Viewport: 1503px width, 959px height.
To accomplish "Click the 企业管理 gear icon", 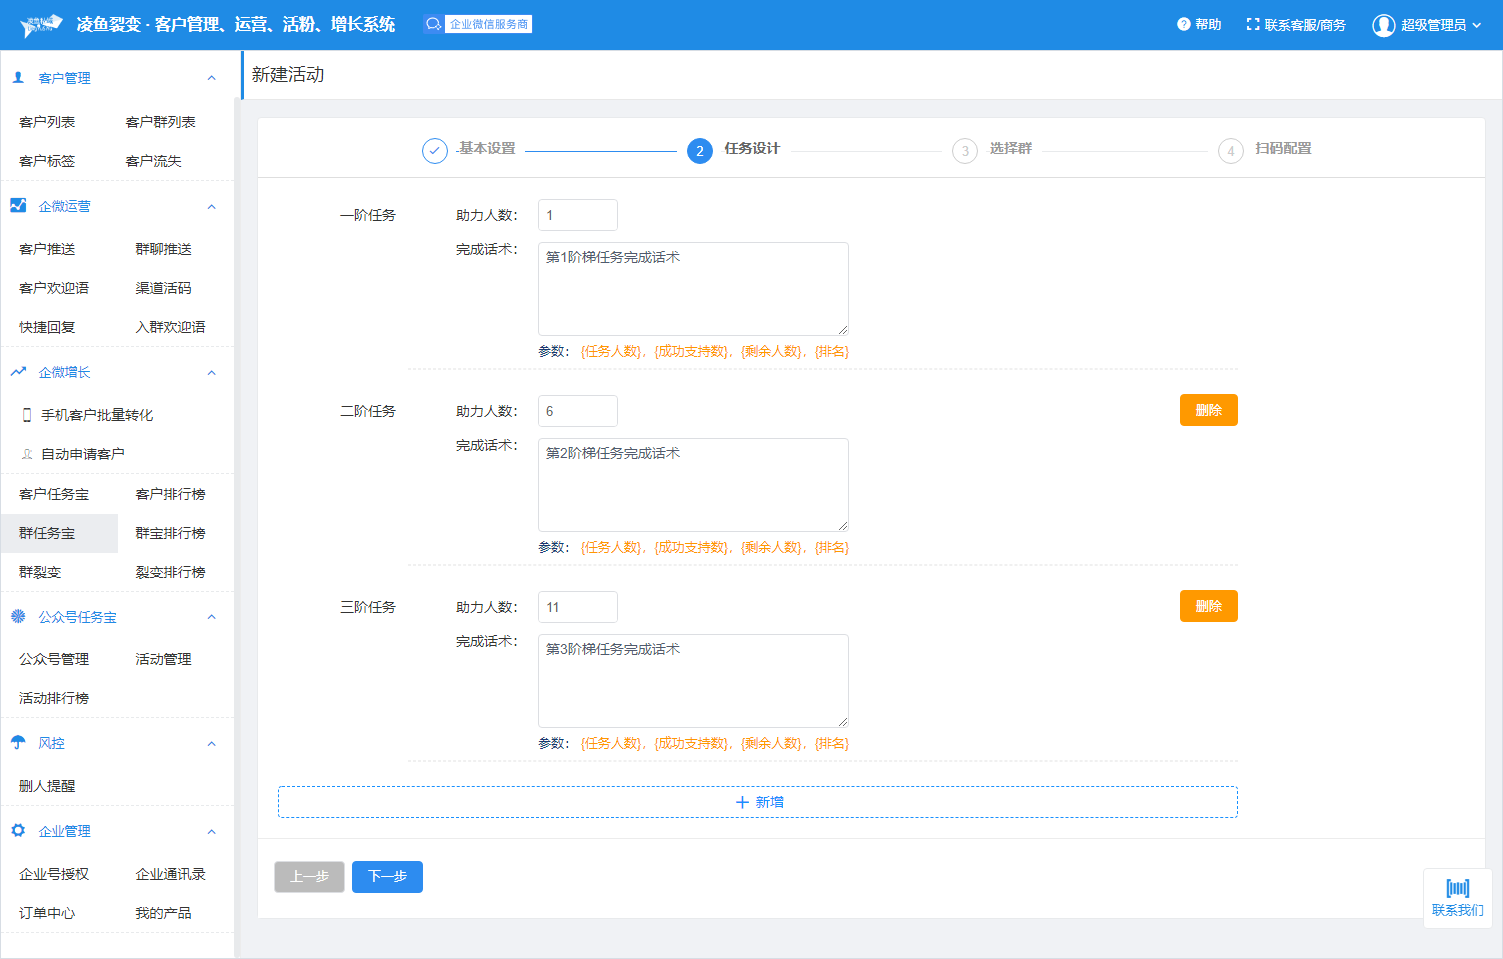I will pos(18,831).
